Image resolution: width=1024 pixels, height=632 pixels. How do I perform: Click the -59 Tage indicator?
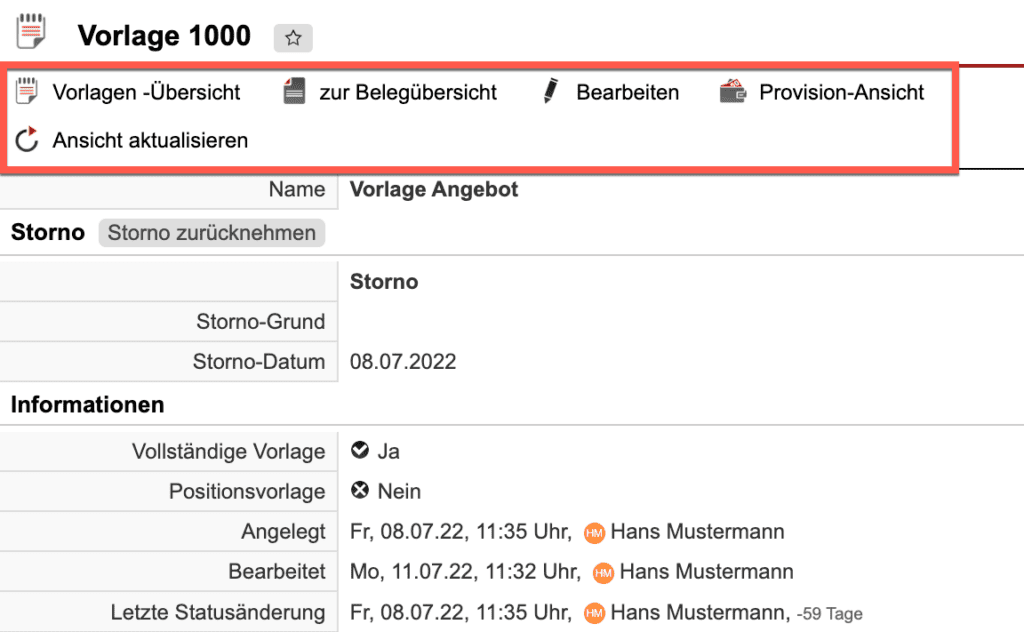pyautogui.click(x=828, y=613)
